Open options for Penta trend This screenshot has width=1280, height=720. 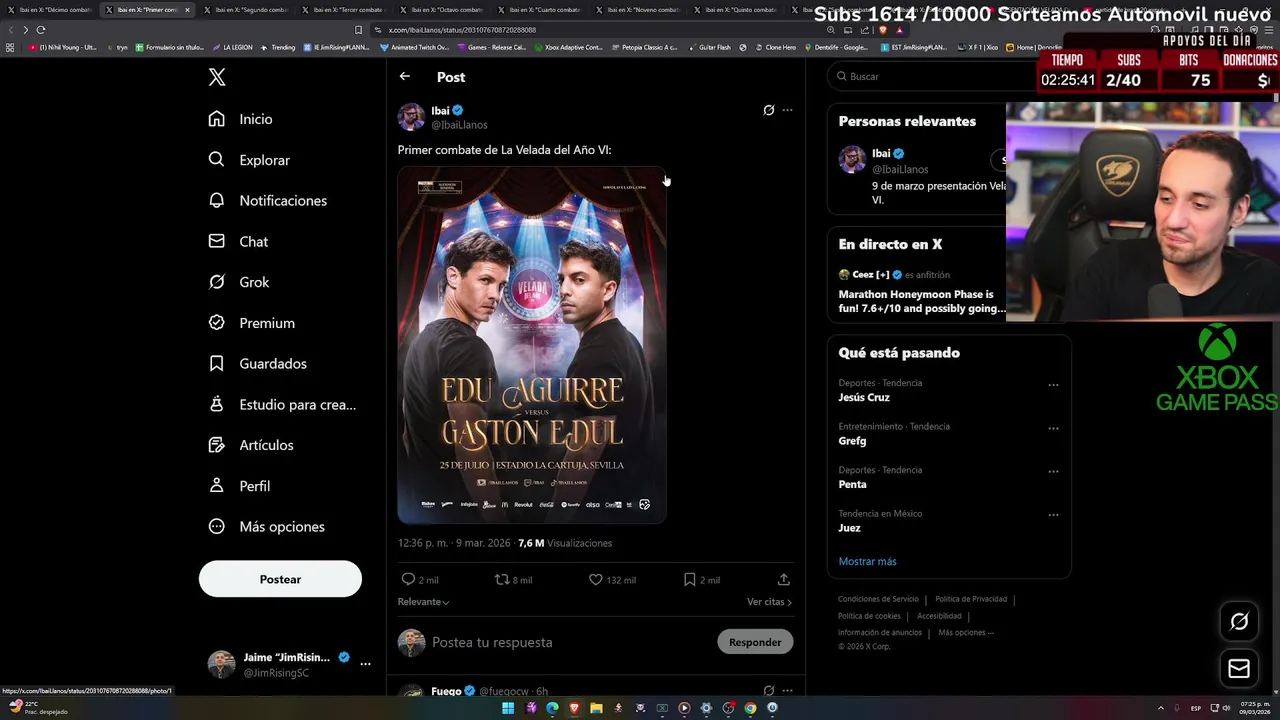pos(1053,472)
